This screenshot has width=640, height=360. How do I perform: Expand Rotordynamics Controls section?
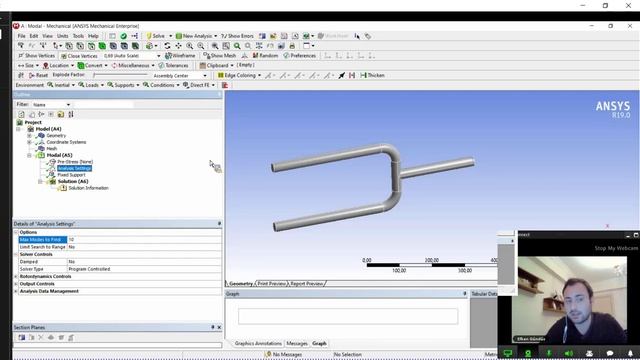16,276
